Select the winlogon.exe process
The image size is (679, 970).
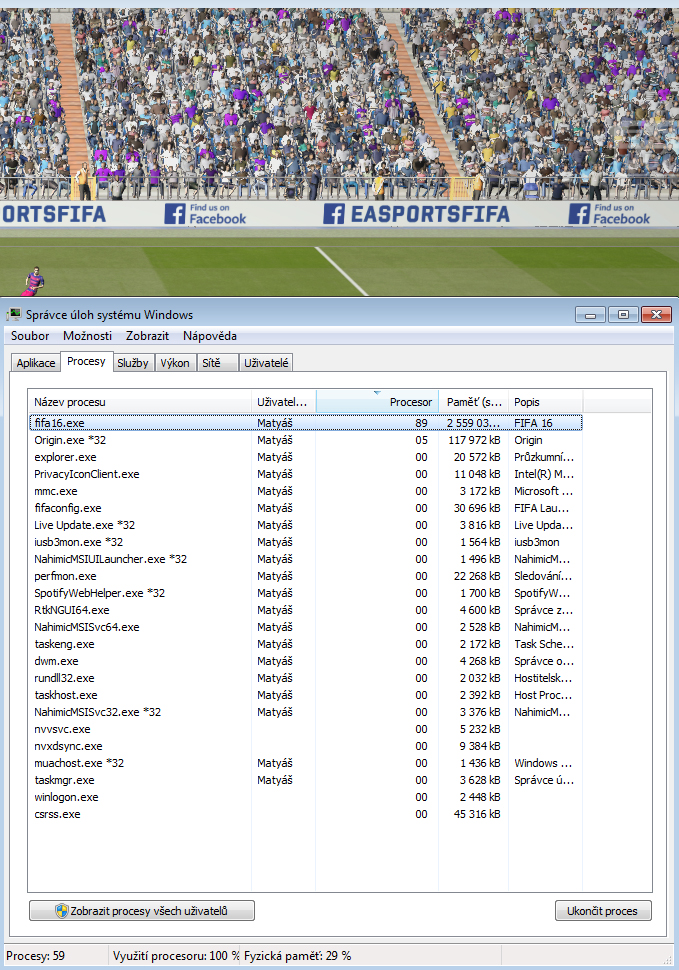[305, 797]
